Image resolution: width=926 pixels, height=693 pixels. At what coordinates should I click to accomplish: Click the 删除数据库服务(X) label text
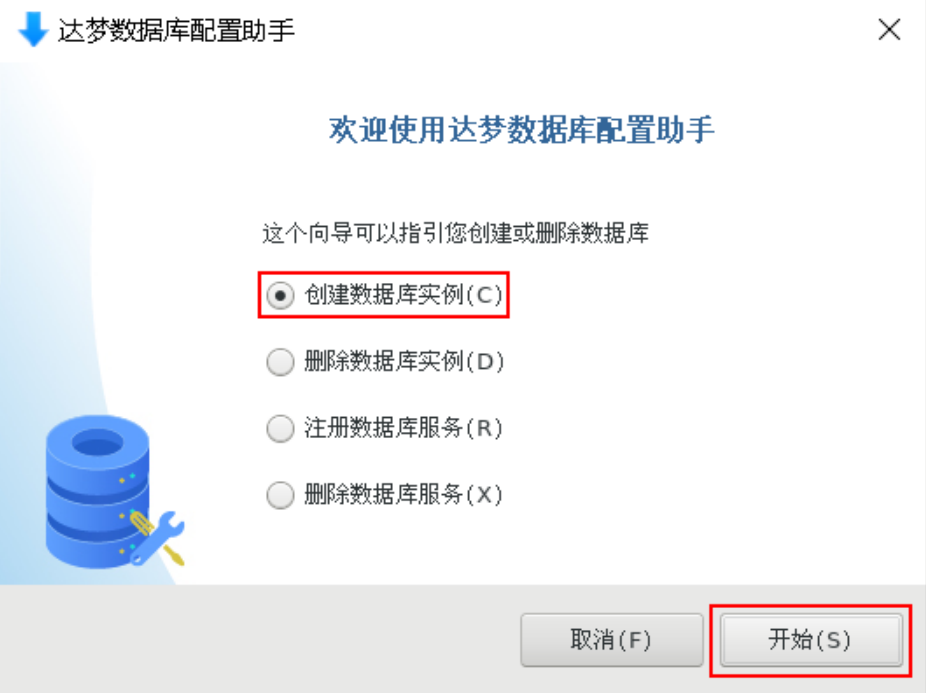tap(403, 495)
